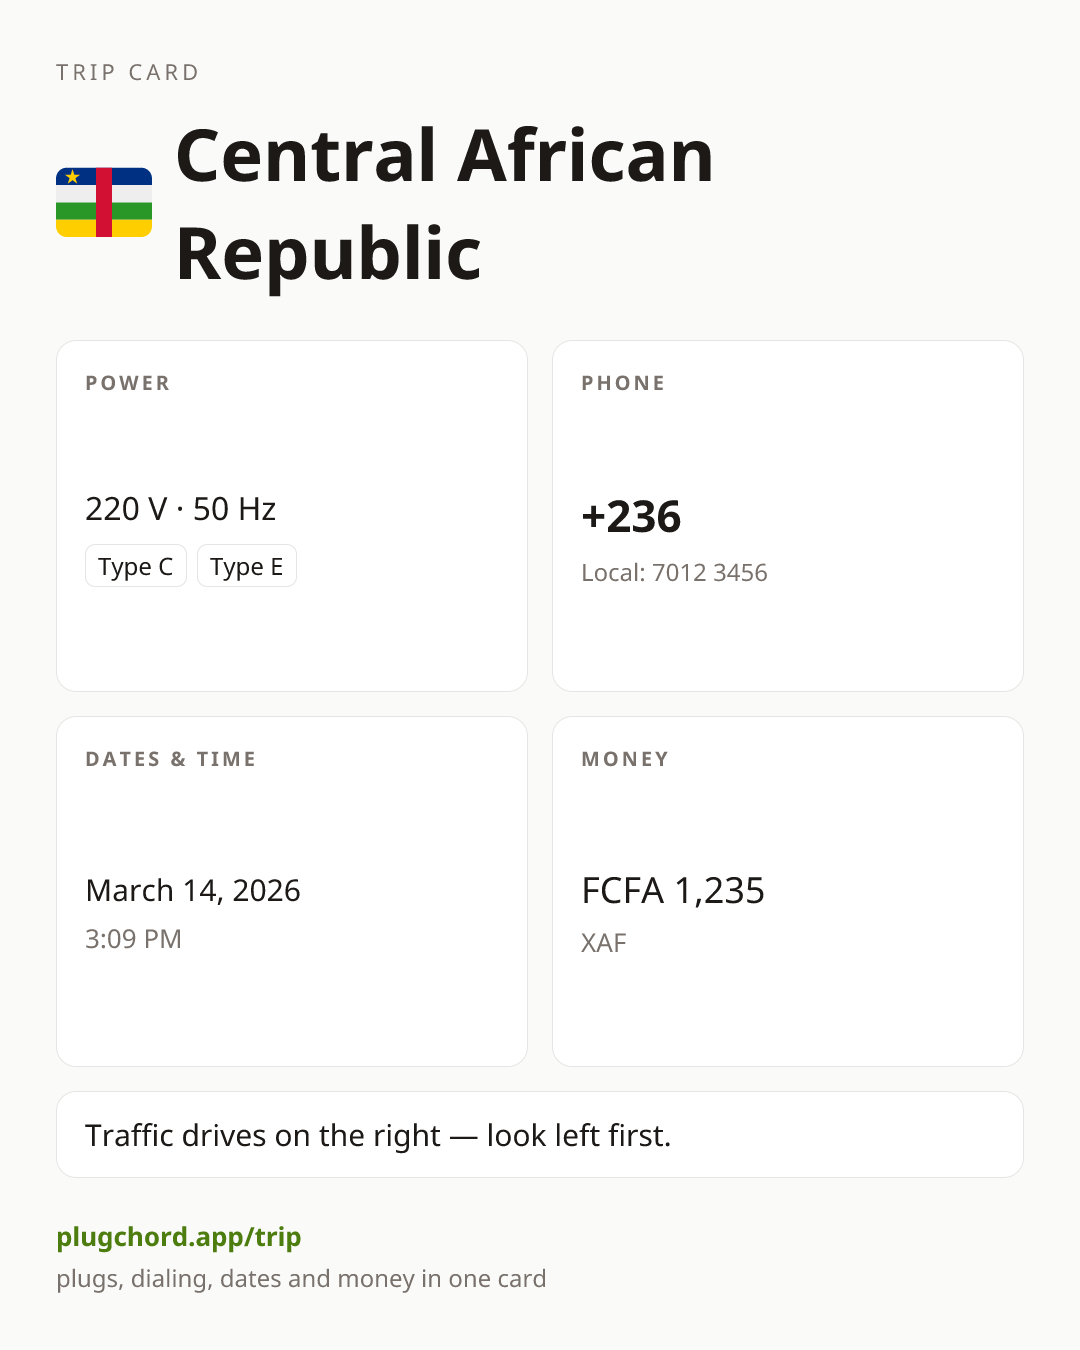The width and height of the screenshot is (1080, 1350).
Task: Click the TRIP CARD header label
Action: pos(128,72)
